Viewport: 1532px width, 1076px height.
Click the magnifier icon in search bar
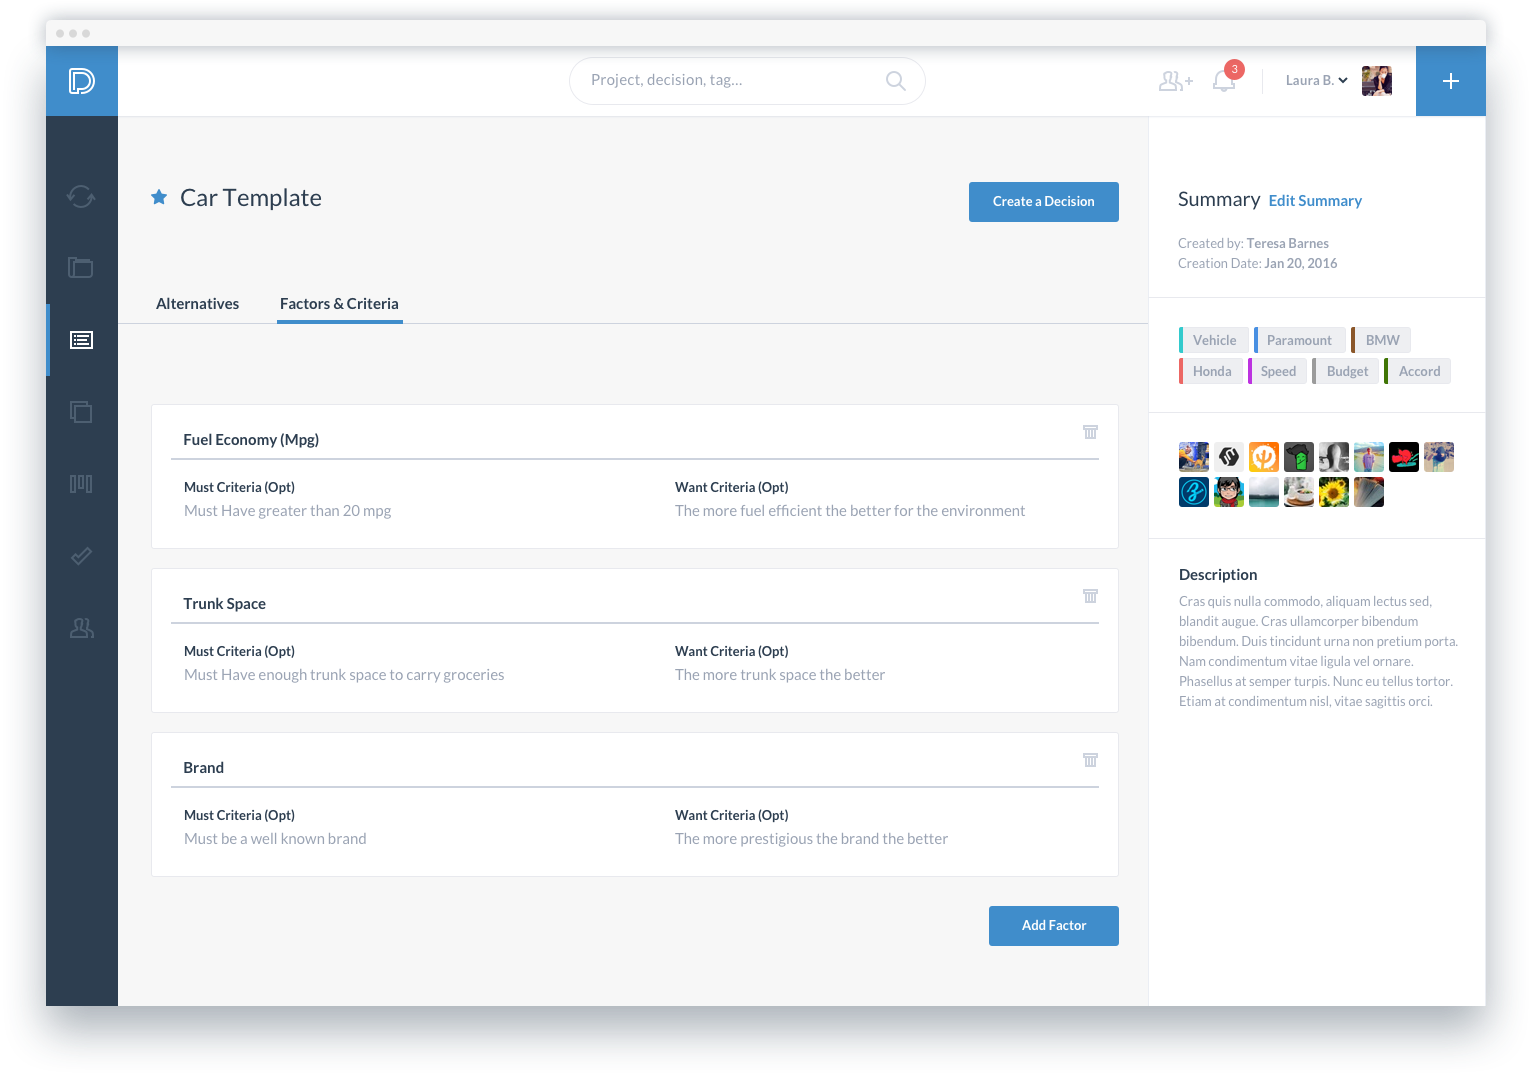[896, 81]
